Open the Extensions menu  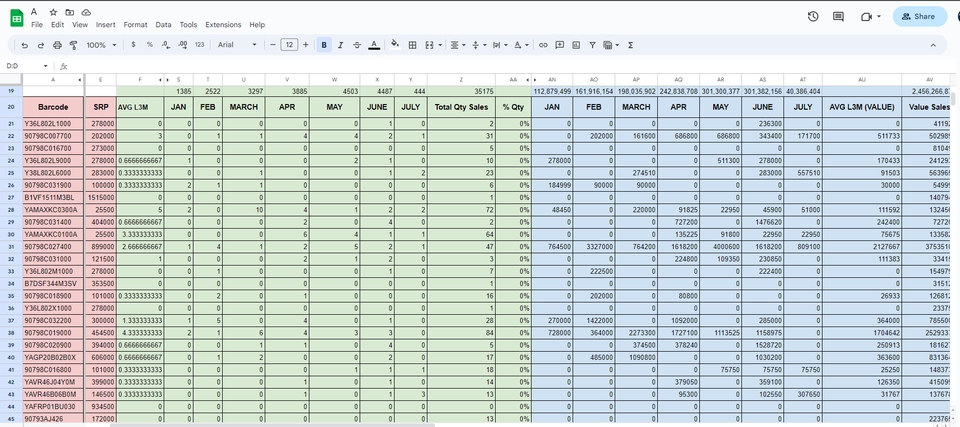223,25
